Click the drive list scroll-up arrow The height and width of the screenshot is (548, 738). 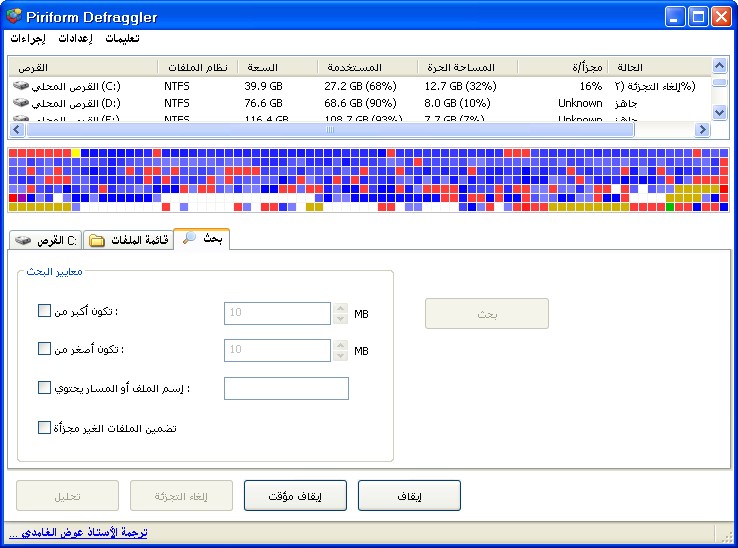(719, 65)
